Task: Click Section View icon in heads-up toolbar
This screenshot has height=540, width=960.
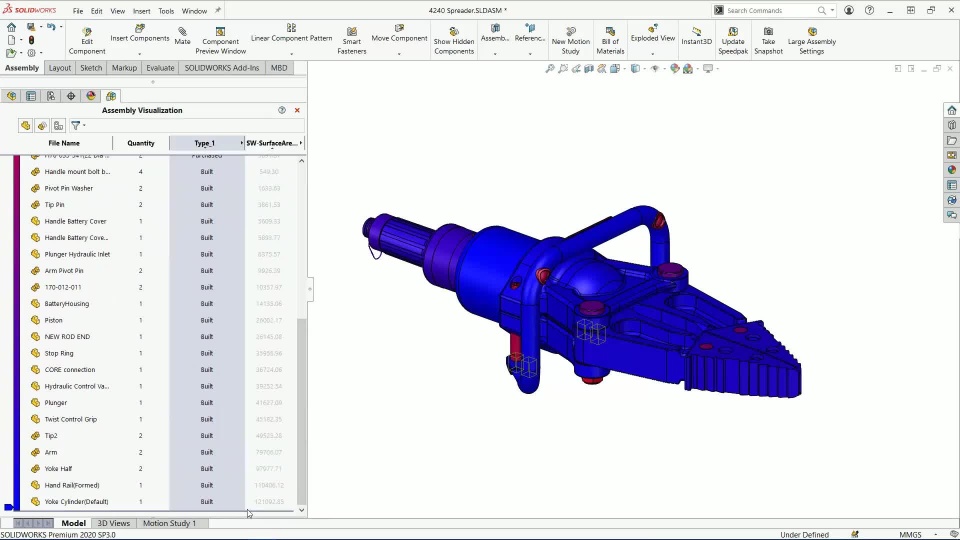Action: point(589,69)
